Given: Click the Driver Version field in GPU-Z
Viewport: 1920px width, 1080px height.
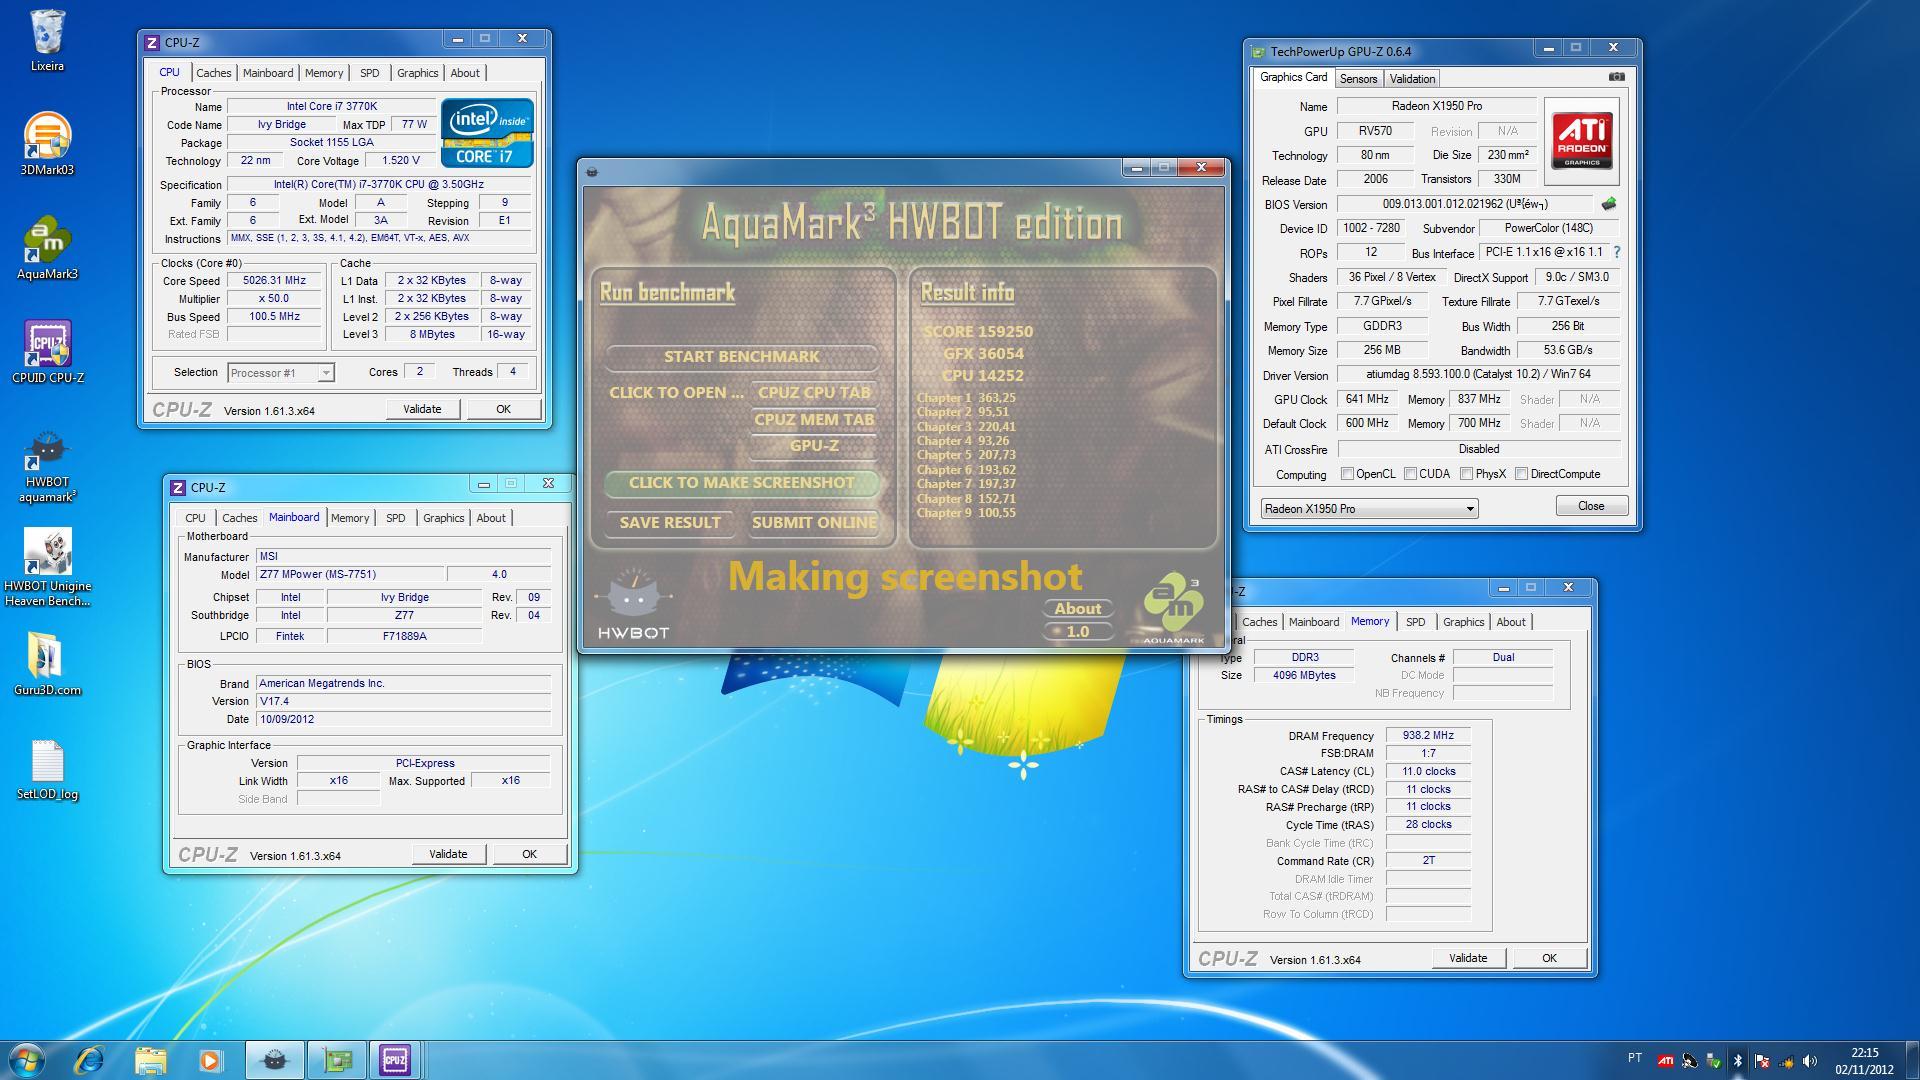Looking at the screenshot, I should tap(1478, 374).
